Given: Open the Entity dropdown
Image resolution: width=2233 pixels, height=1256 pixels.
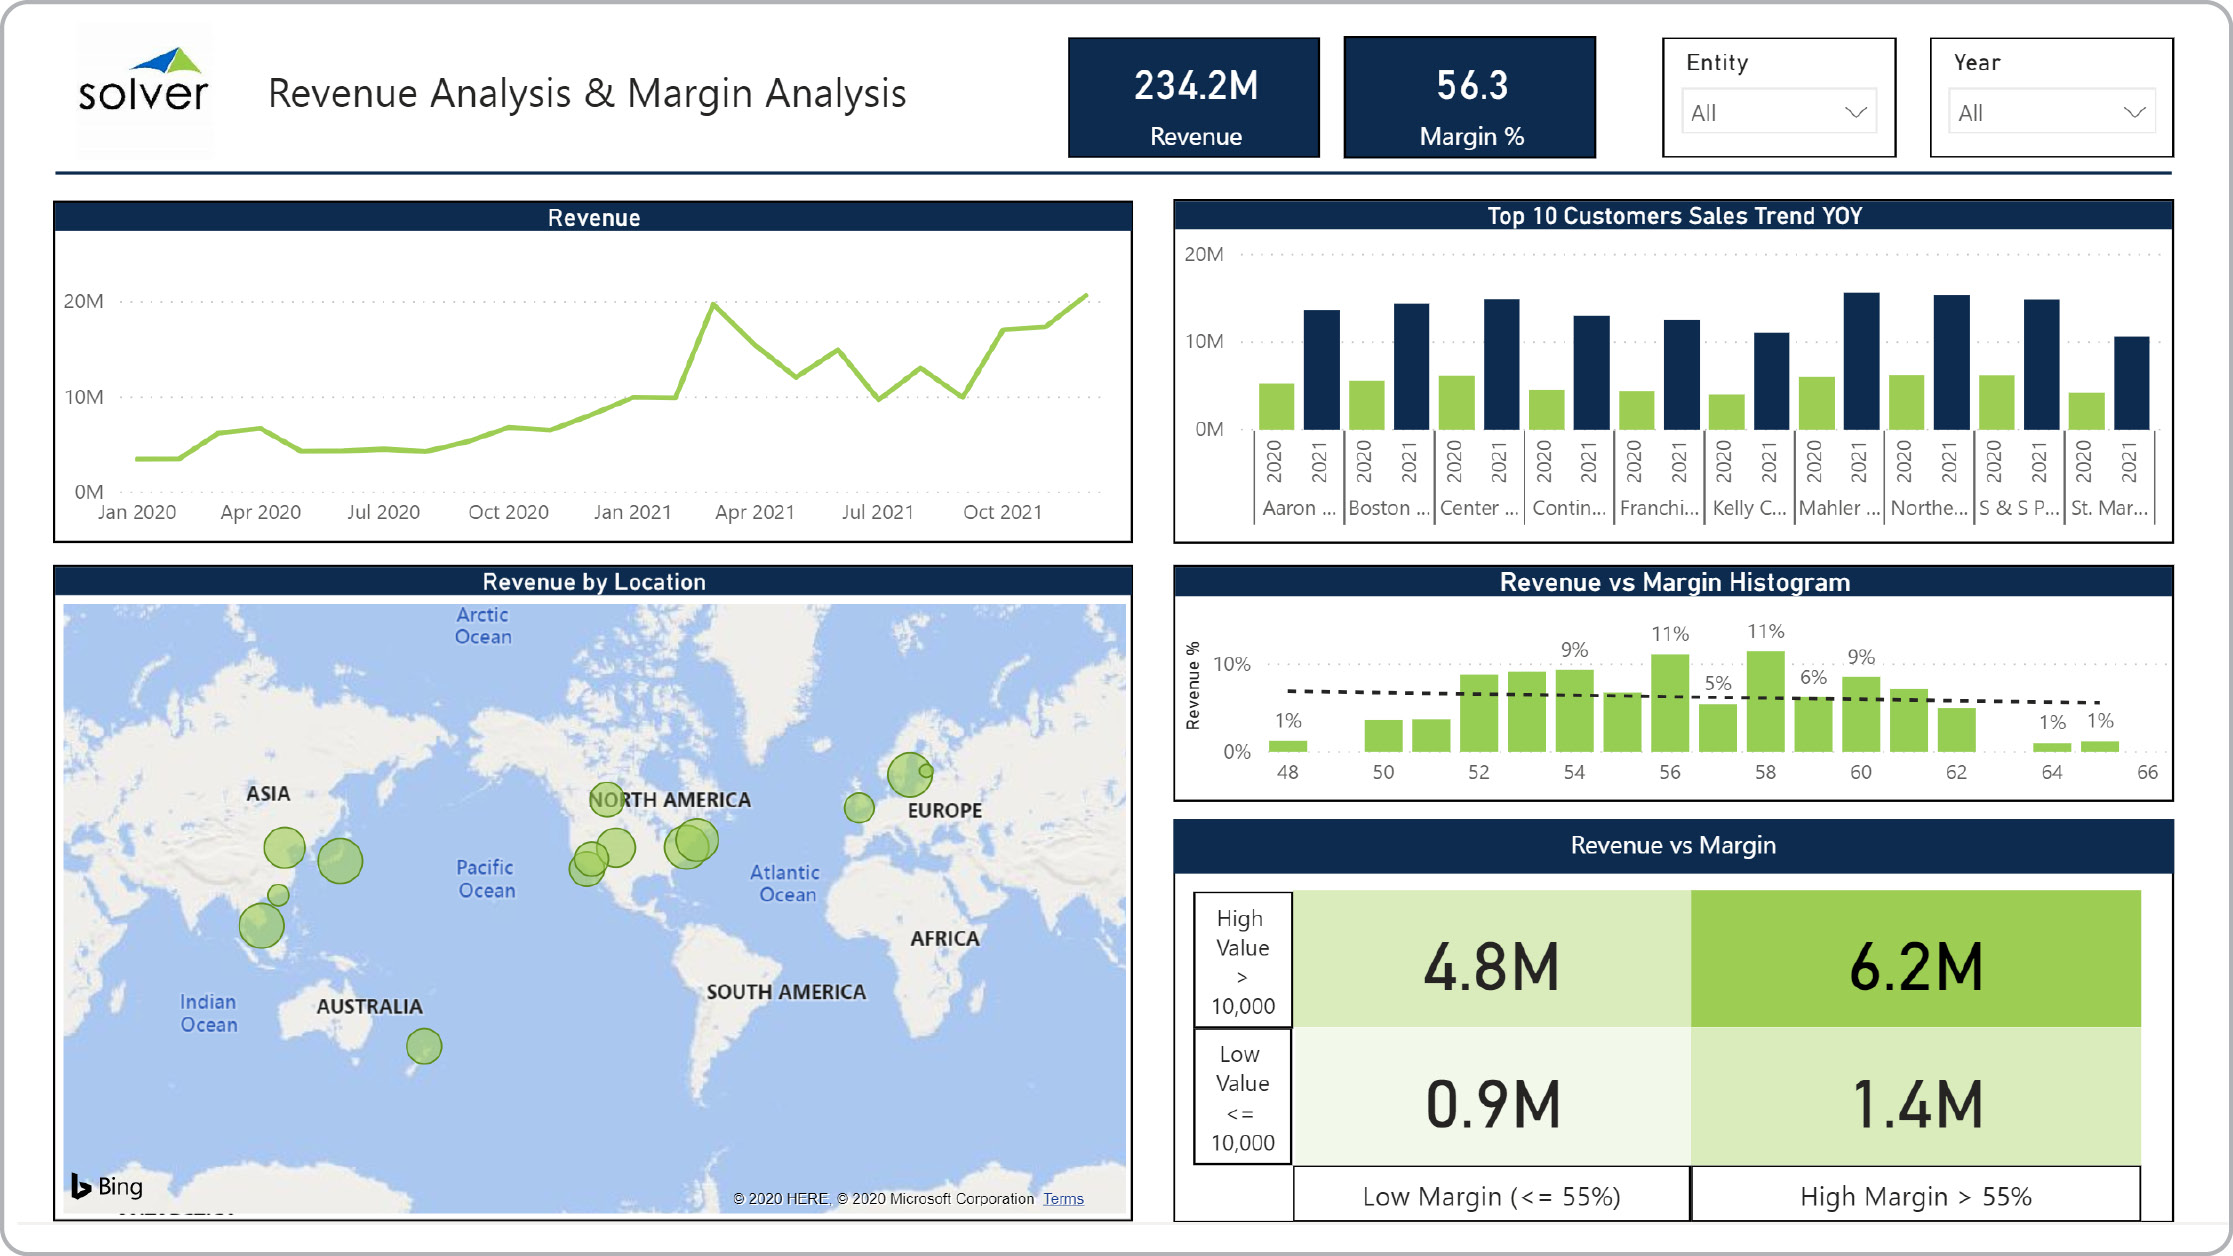Looking at the screenshot, I should pyautogui.click(x=1778, y=112).
